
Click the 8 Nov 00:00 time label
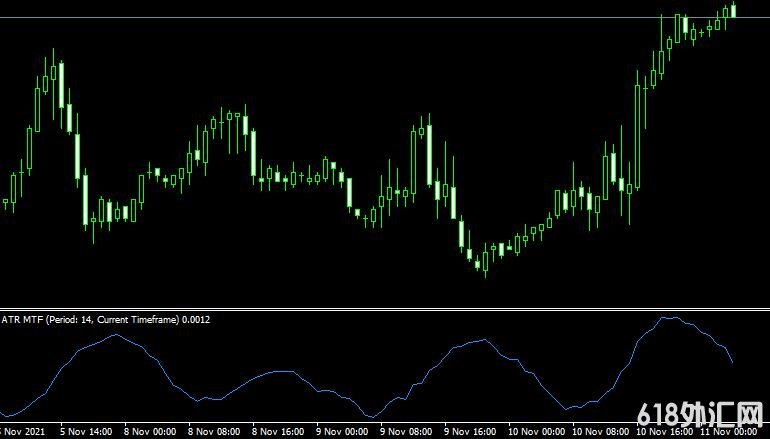pos(150,432)
